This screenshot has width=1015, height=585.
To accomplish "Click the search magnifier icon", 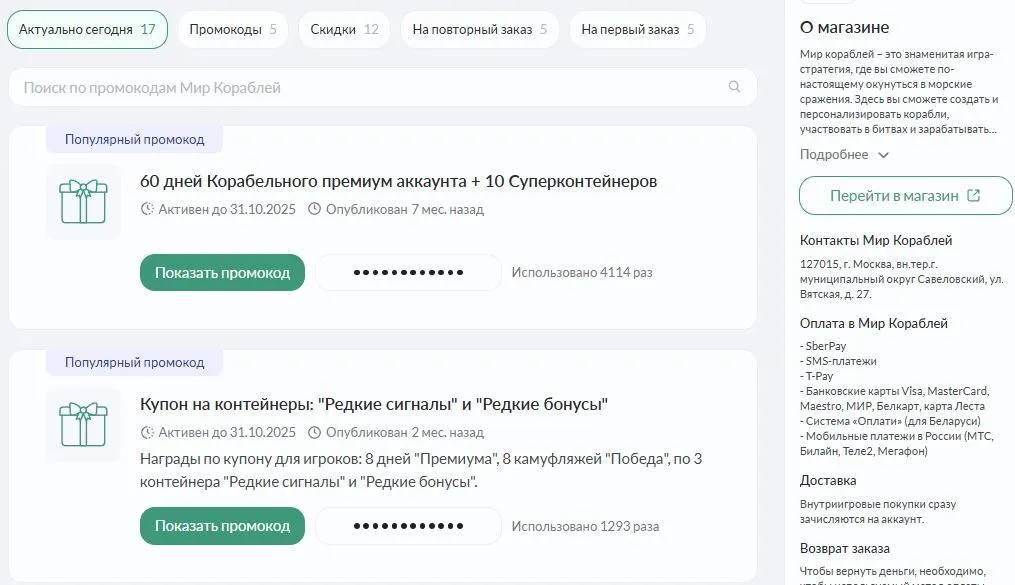I will tap(735, 87).
